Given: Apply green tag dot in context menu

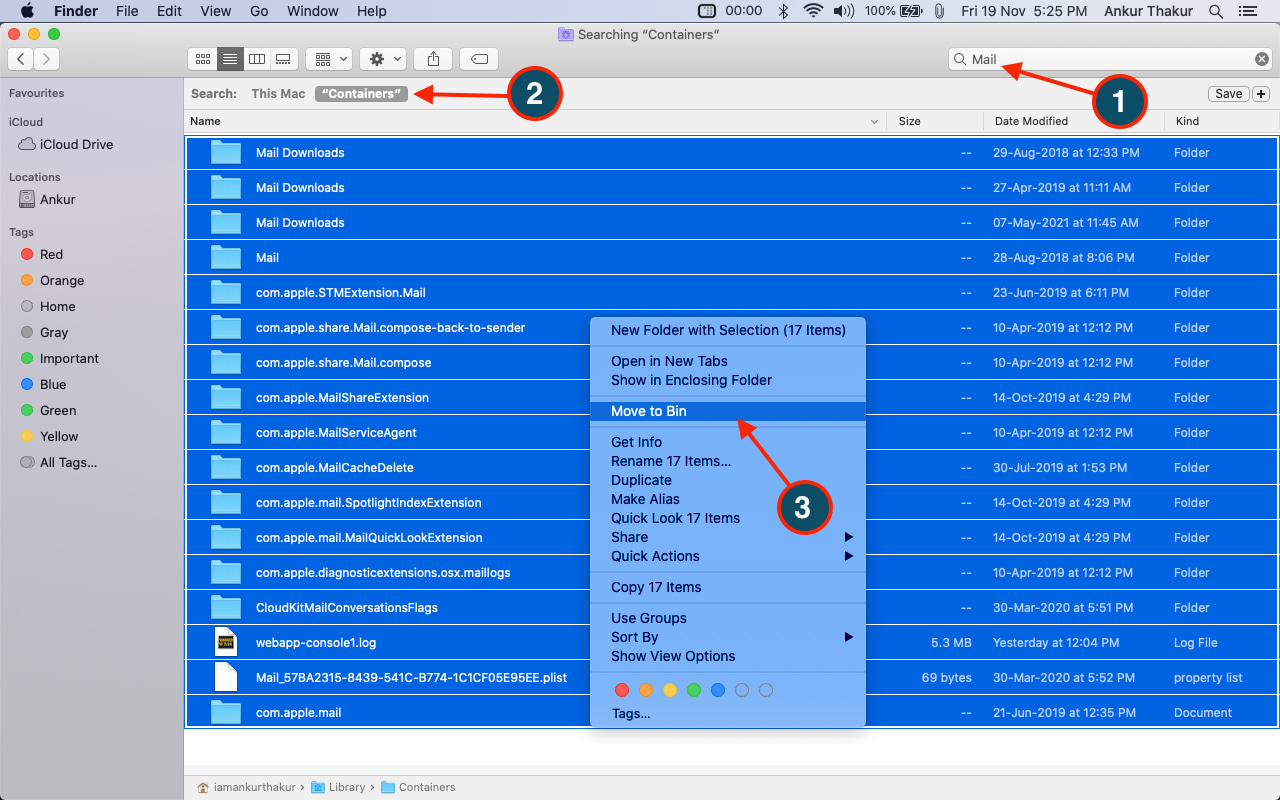Looking at the screenshot, I should [x=694, y=690].
